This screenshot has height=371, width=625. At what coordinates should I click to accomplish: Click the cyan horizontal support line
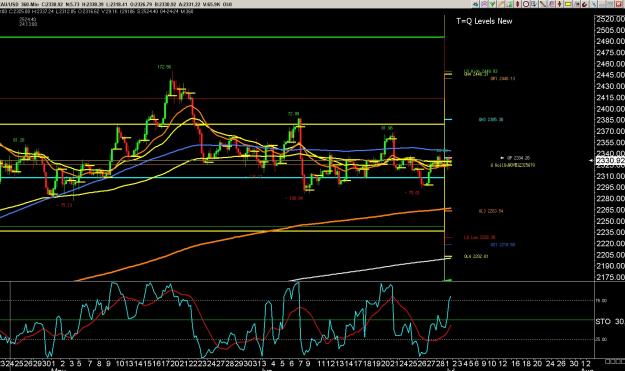point(222,178)
